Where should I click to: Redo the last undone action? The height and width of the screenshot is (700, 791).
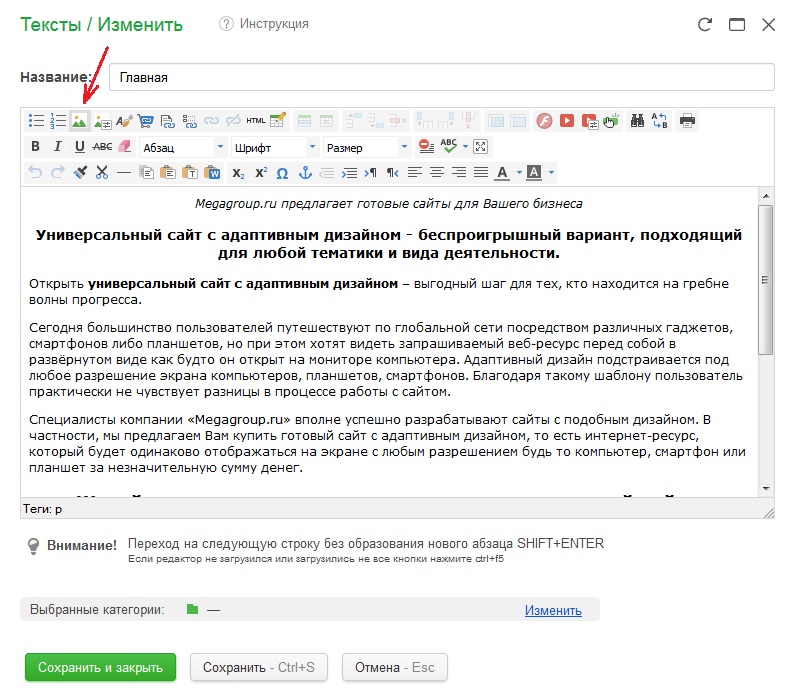[58, 172]
